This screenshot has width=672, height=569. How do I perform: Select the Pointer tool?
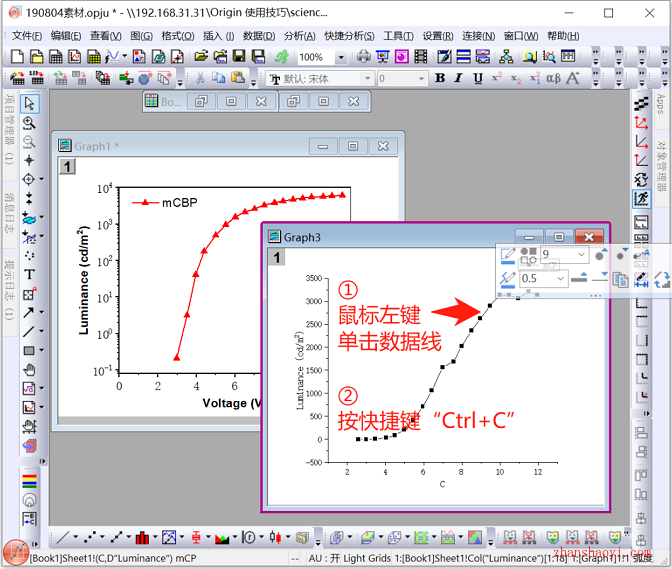[x=29, y=104]
